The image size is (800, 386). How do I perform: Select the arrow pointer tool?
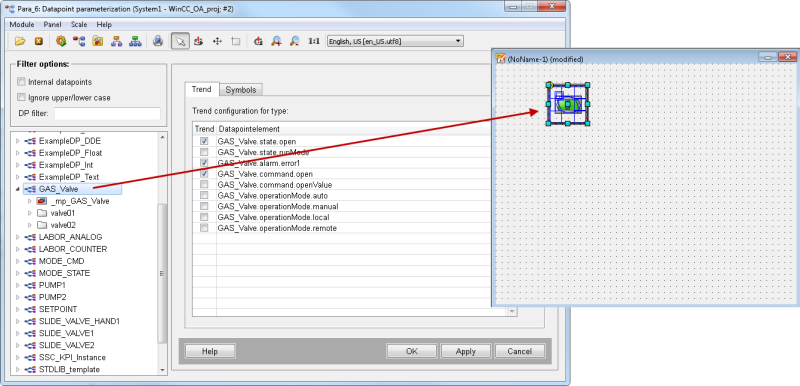coord(179,41)
